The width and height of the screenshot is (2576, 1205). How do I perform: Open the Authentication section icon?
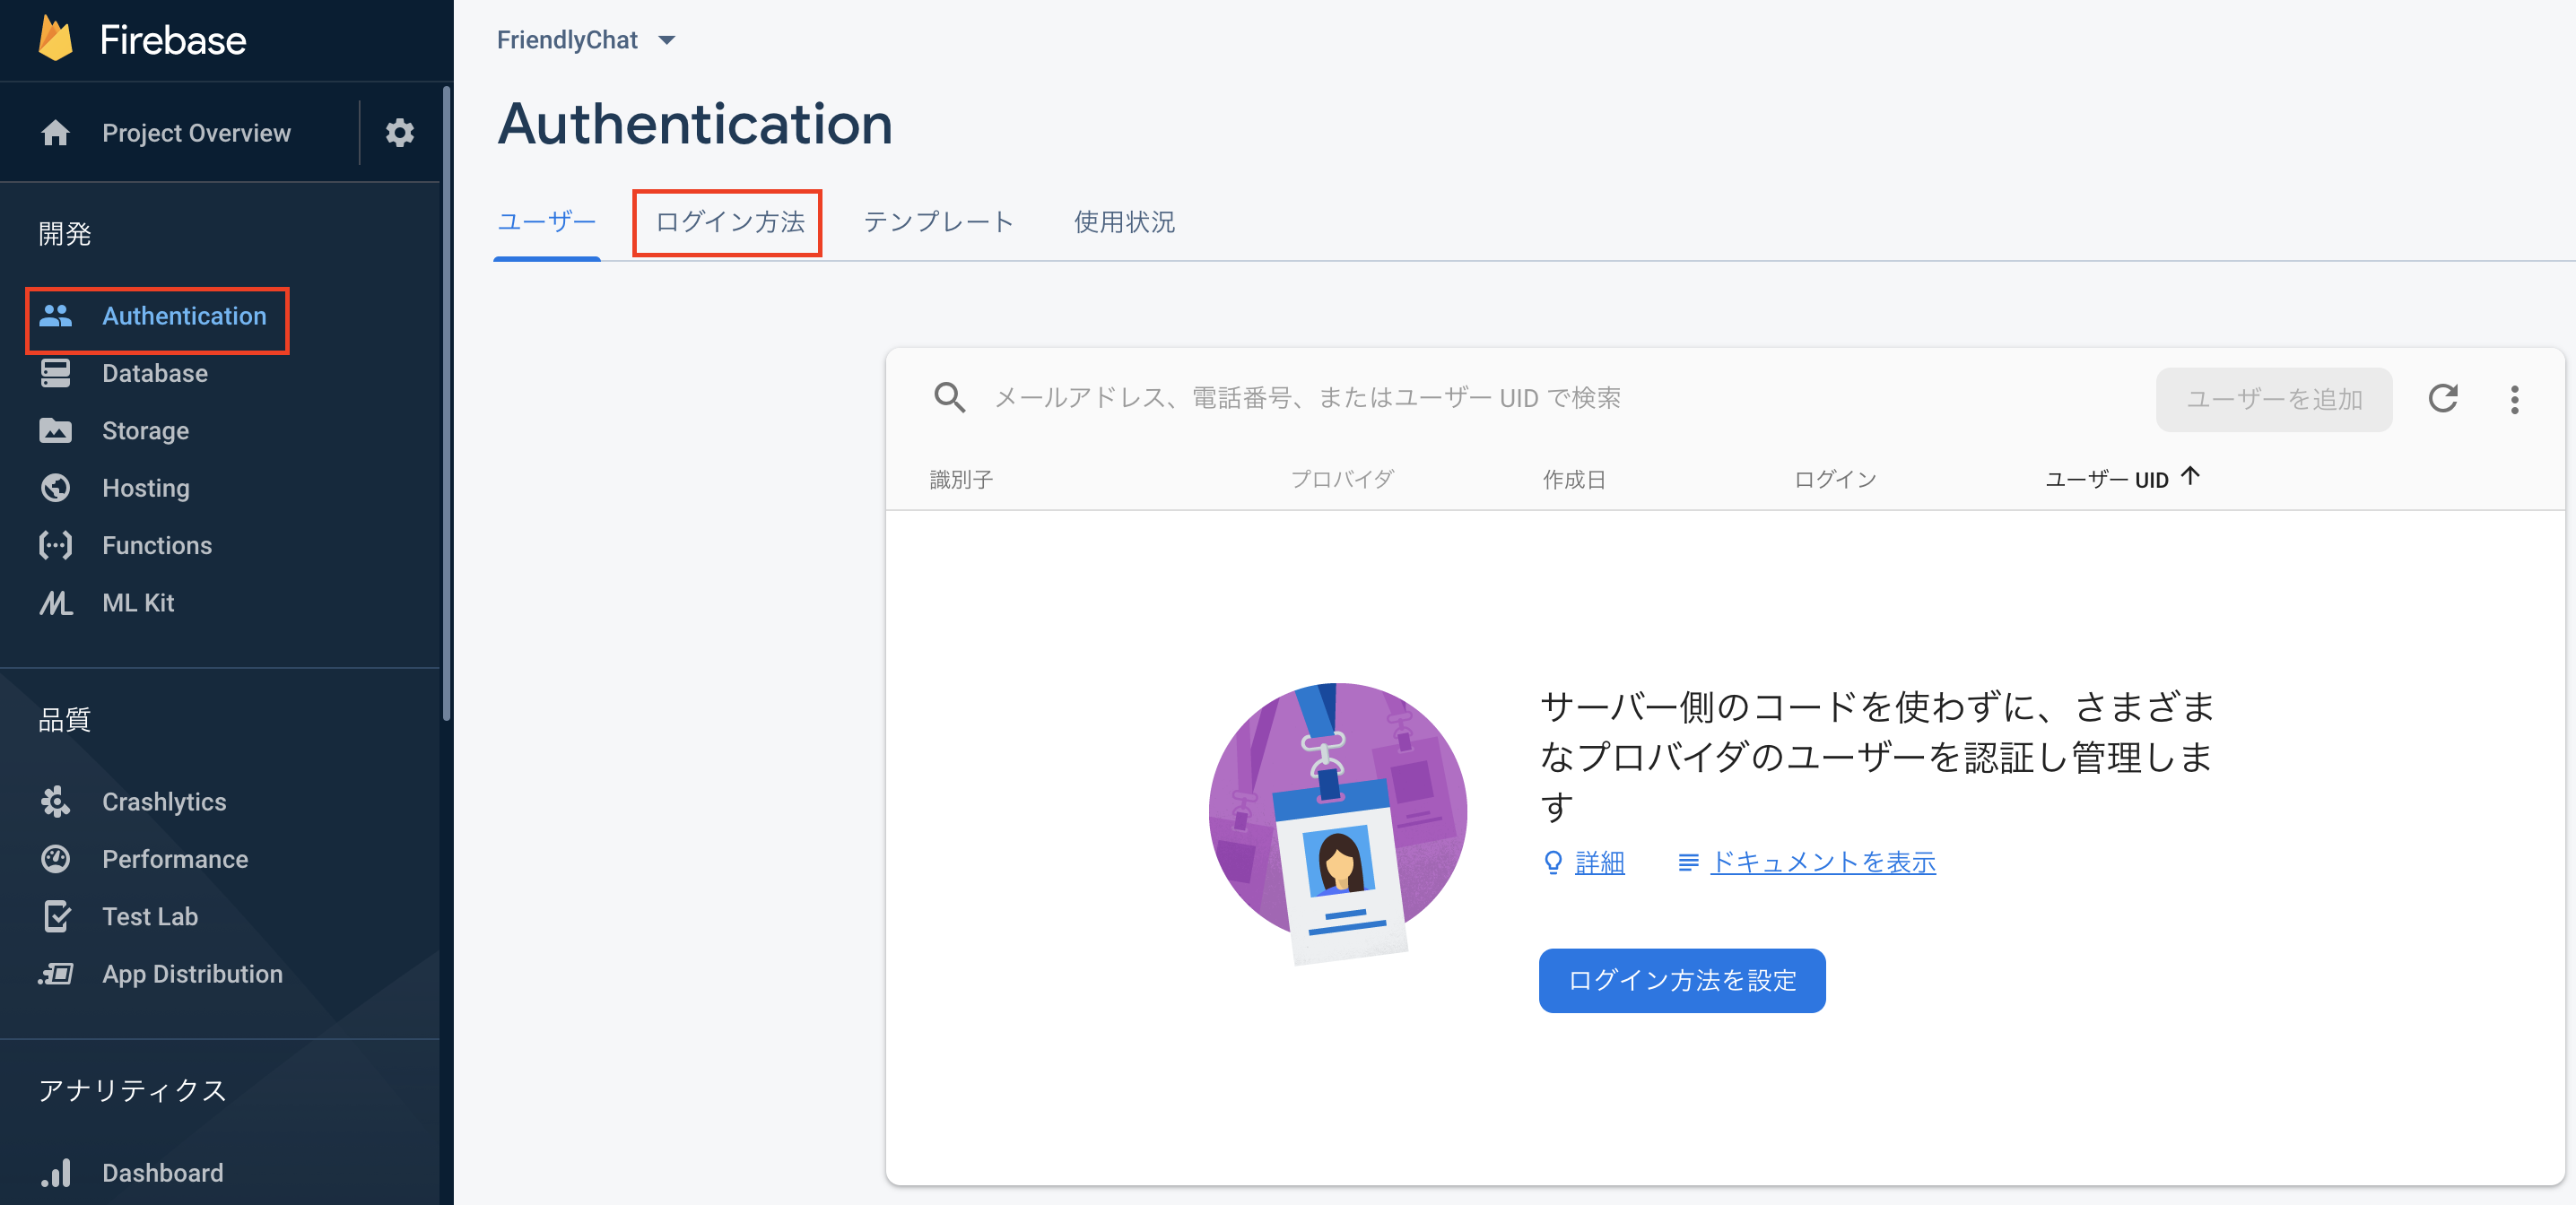click(x=55, y=316)
